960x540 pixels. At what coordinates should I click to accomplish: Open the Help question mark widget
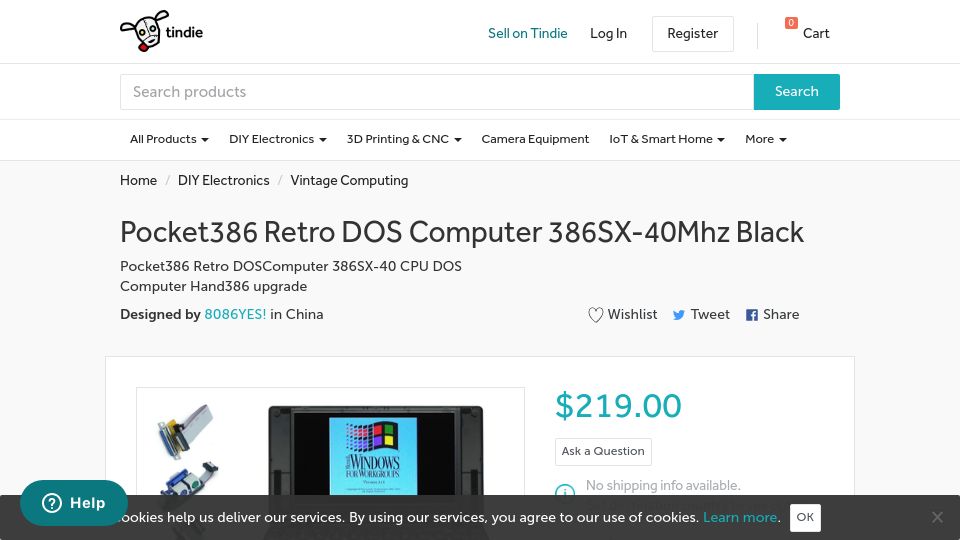click(73, 503)
